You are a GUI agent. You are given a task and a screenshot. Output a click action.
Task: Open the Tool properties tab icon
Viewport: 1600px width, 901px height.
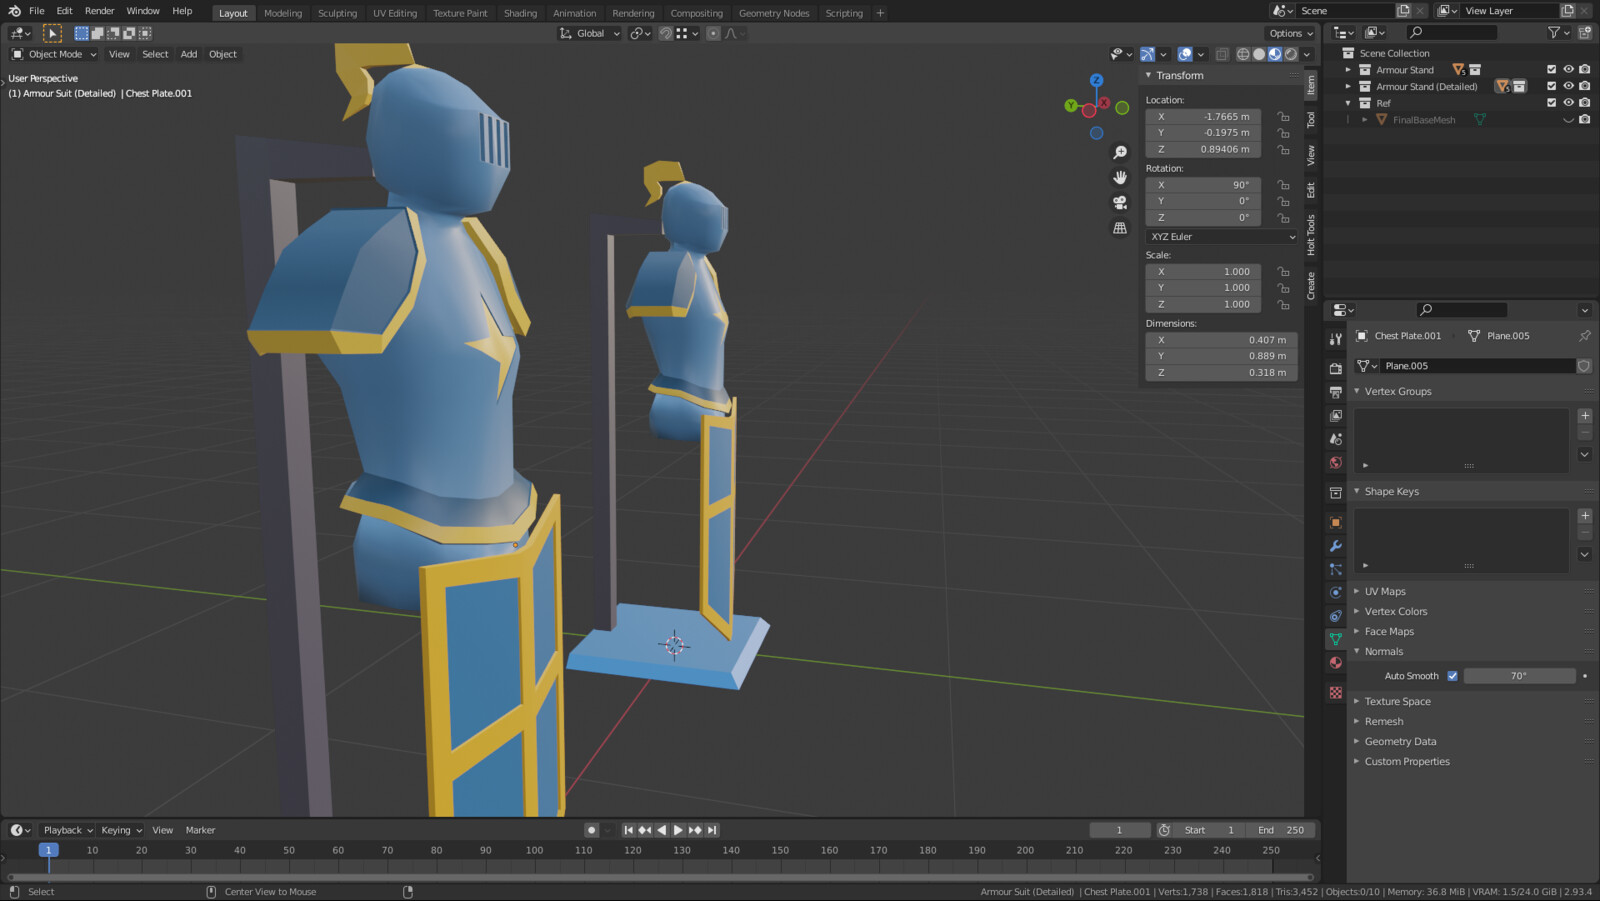pyautogui.click(x=1335, y=339)
